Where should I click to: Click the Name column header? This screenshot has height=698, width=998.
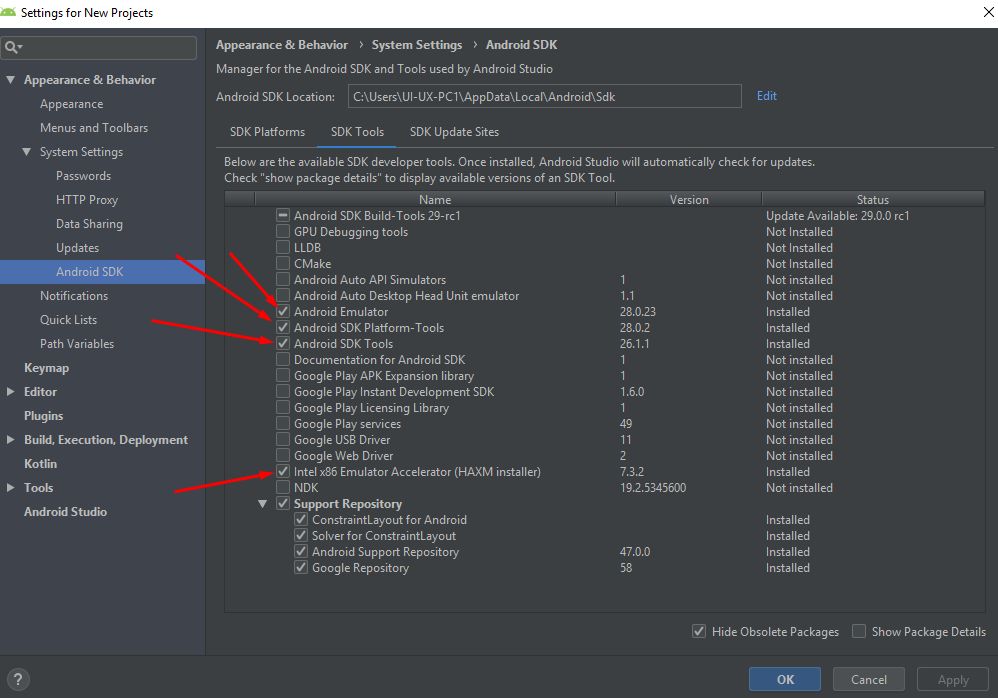pos(435,199)
